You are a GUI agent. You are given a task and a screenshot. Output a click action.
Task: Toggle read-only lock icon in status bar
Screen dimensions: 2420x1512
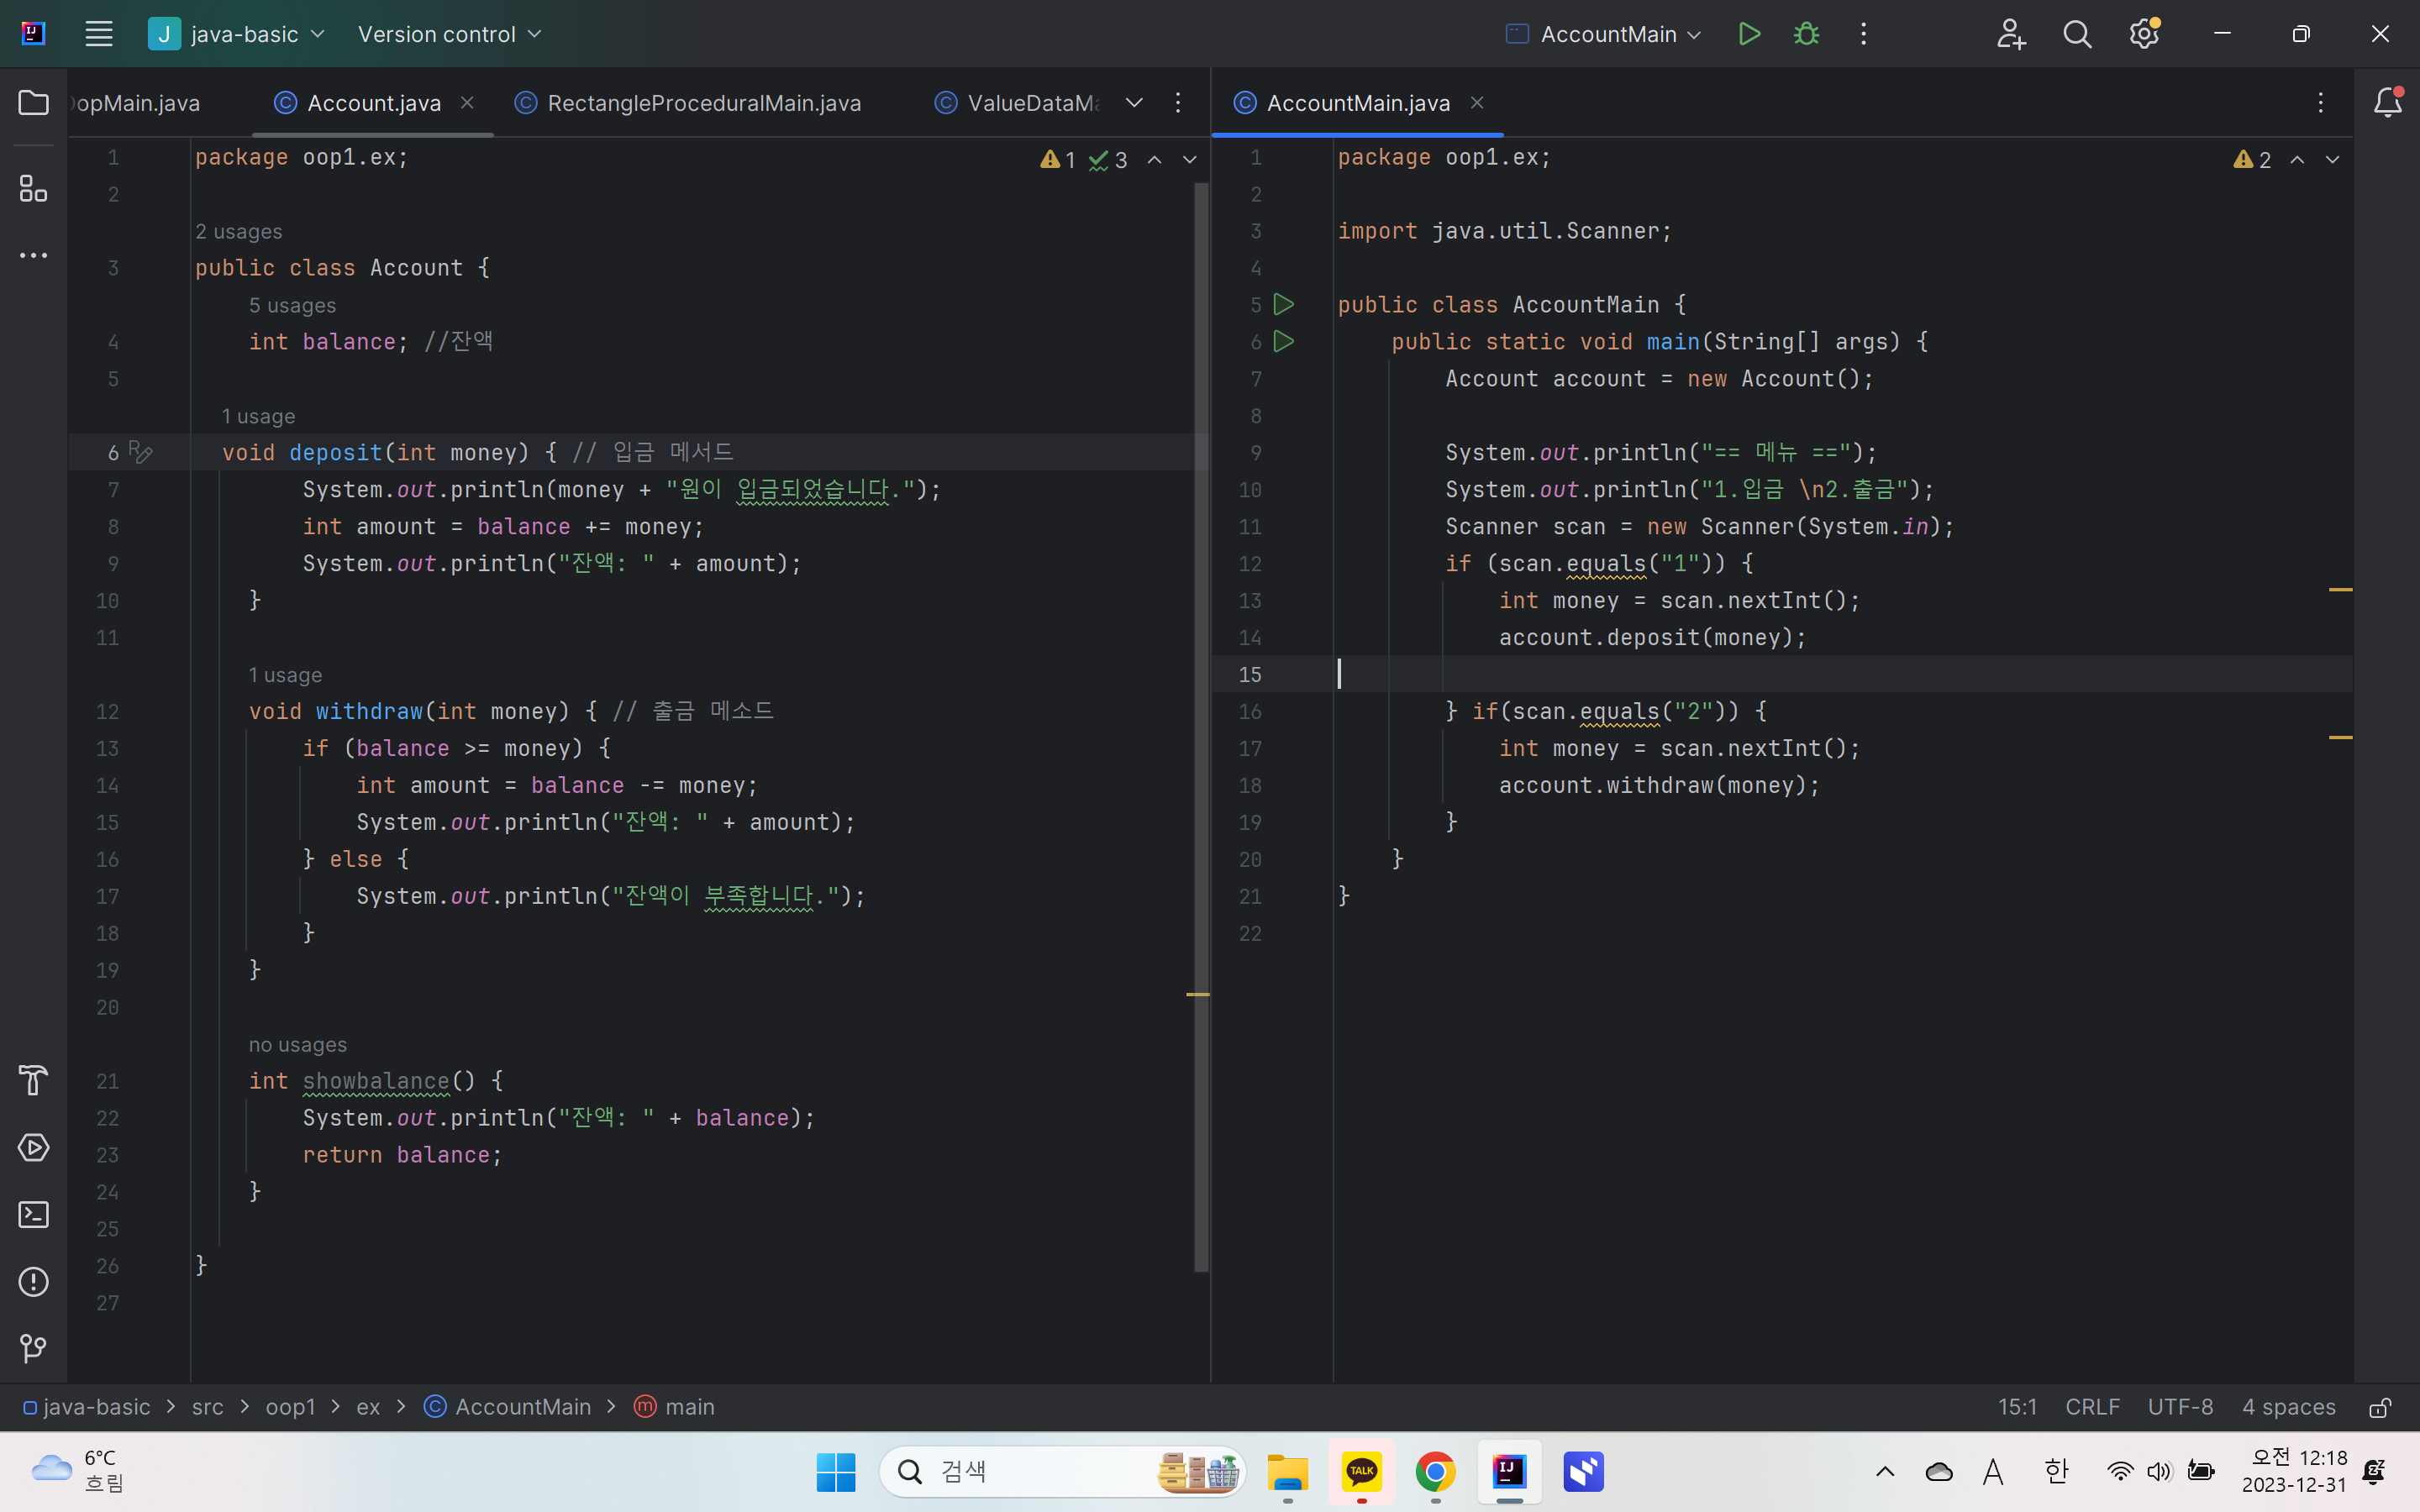[x=2380, y=1407]
